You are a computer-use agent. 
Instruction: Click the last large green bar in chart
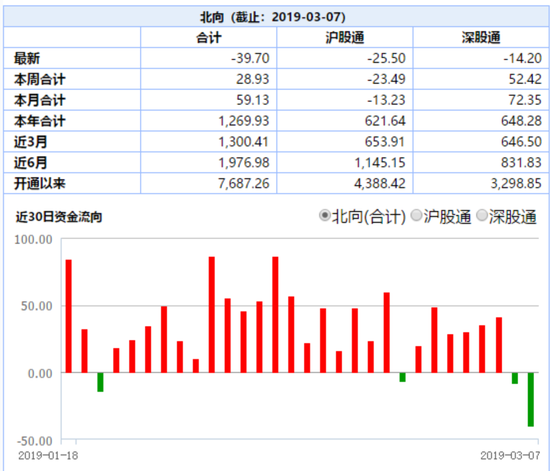(531, 399)
